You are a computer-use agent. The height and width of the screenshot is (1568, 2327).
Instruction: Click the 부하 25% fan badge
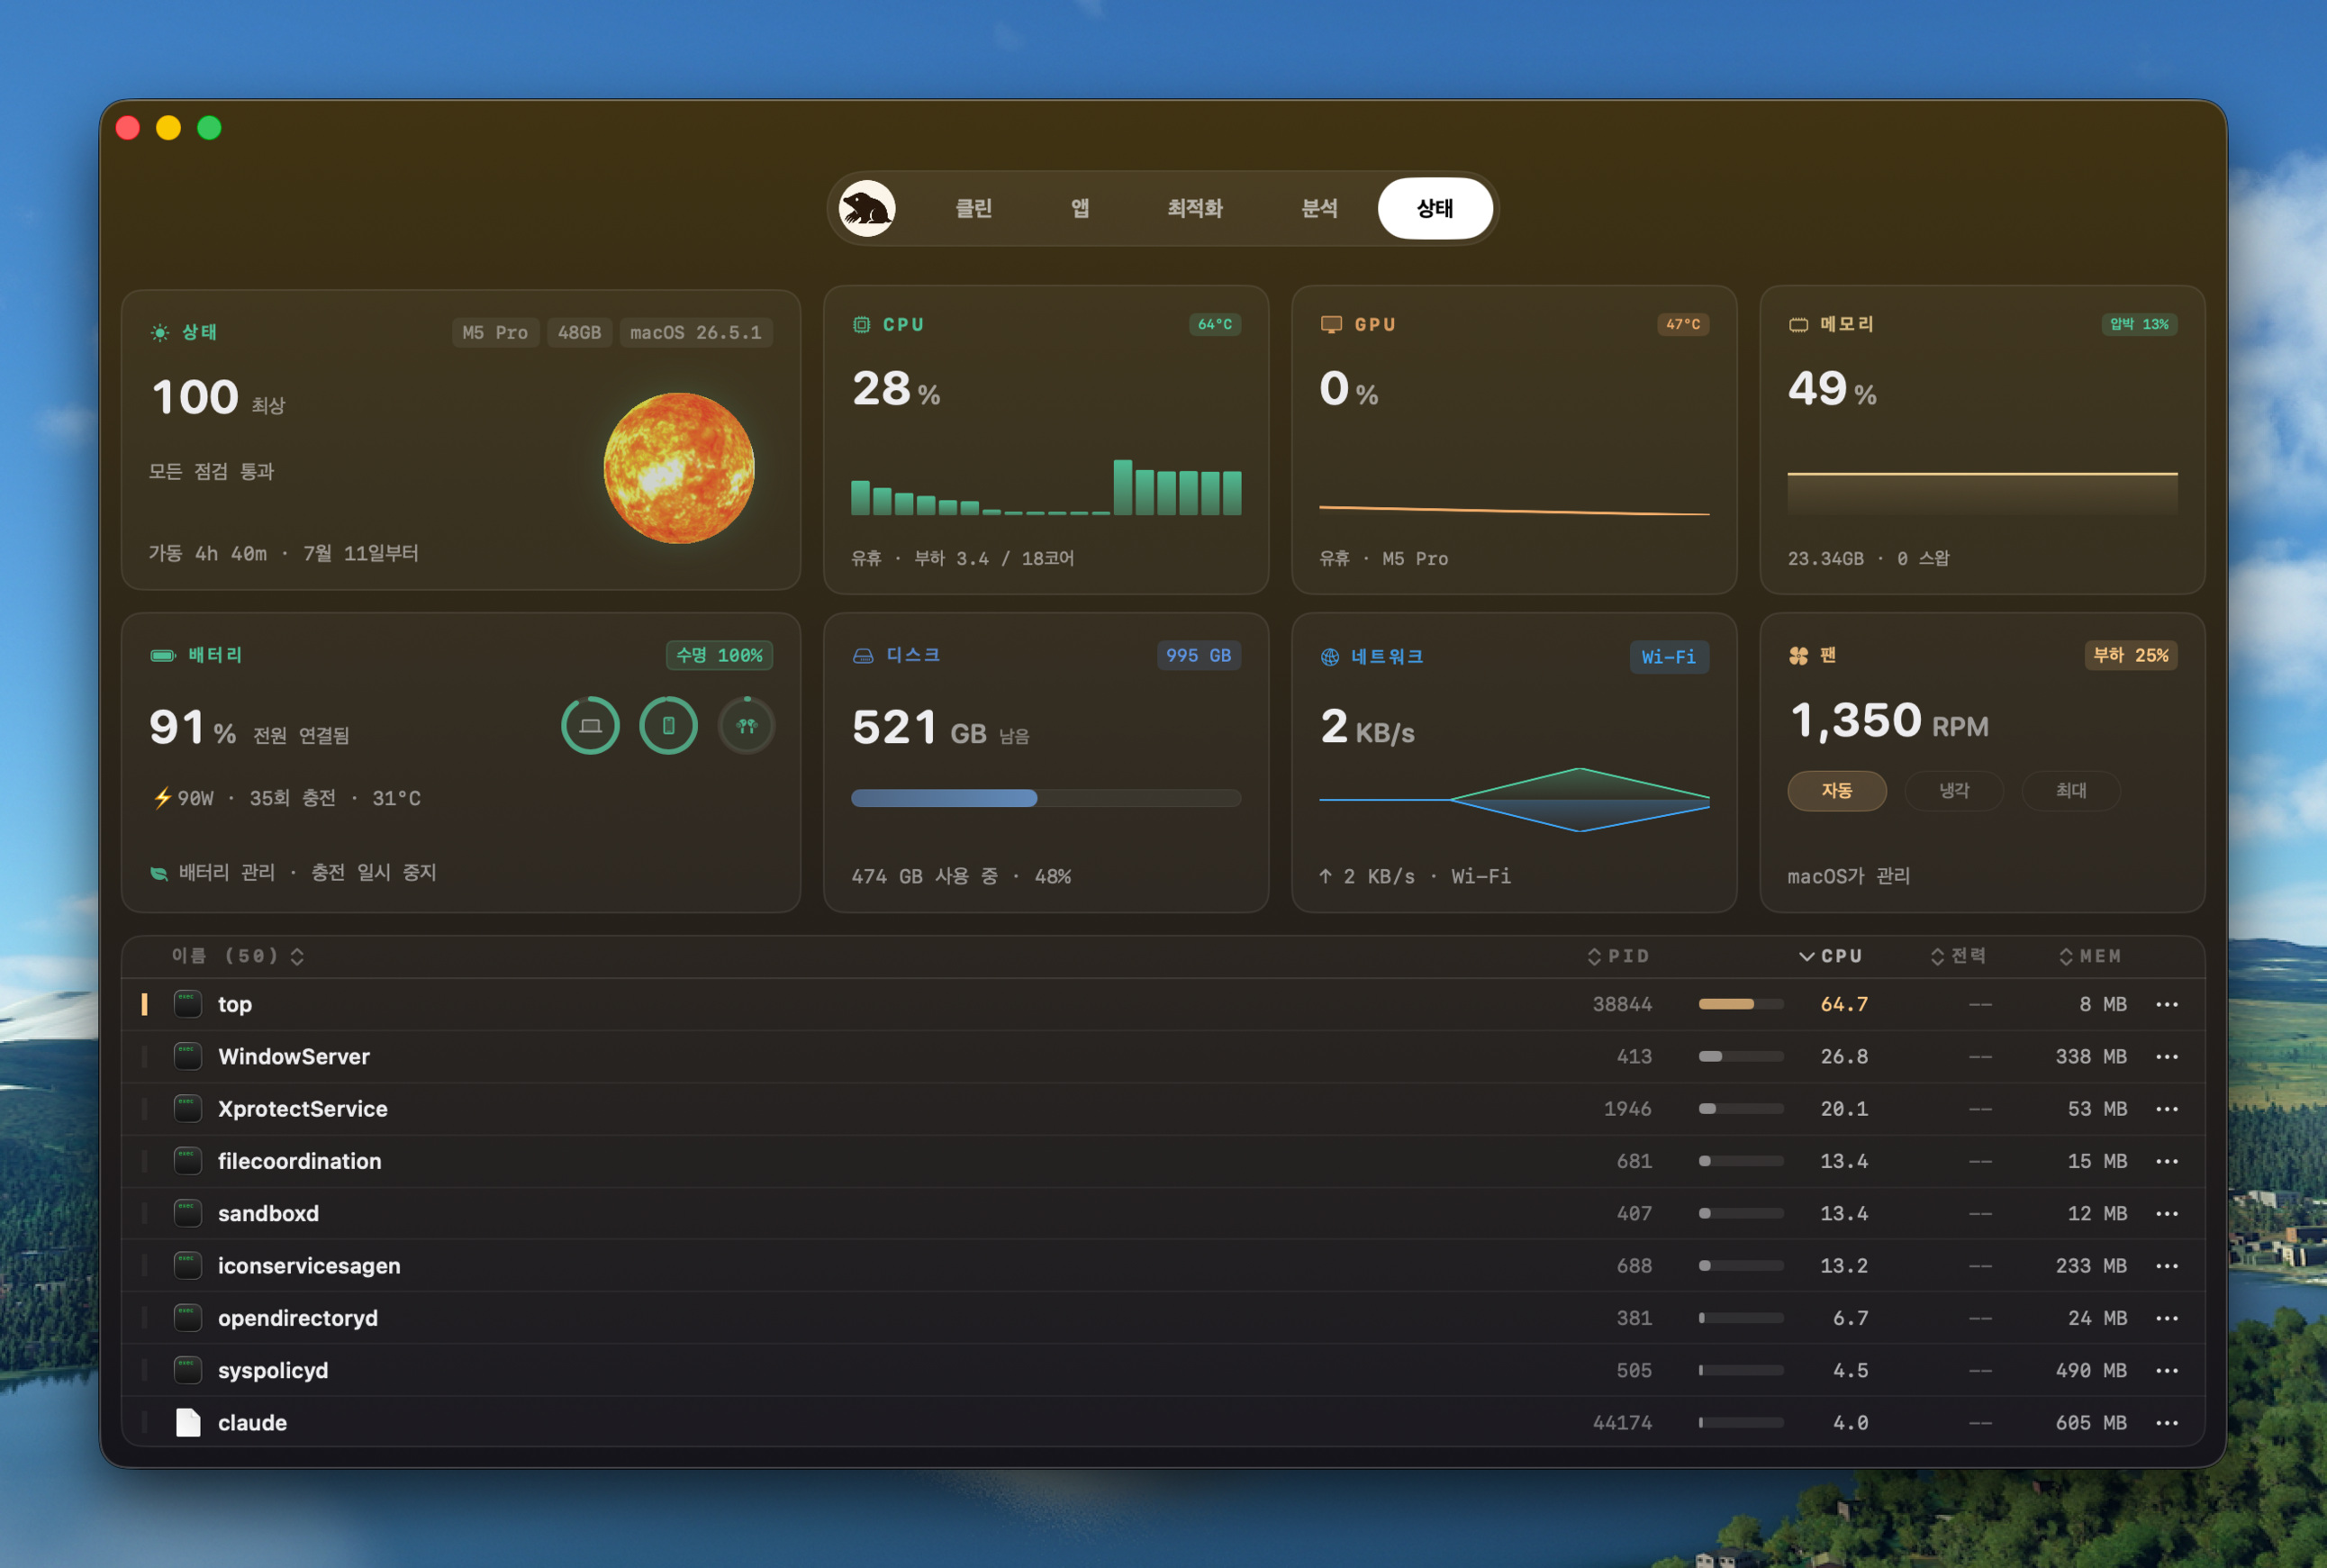click(2131, 655)
